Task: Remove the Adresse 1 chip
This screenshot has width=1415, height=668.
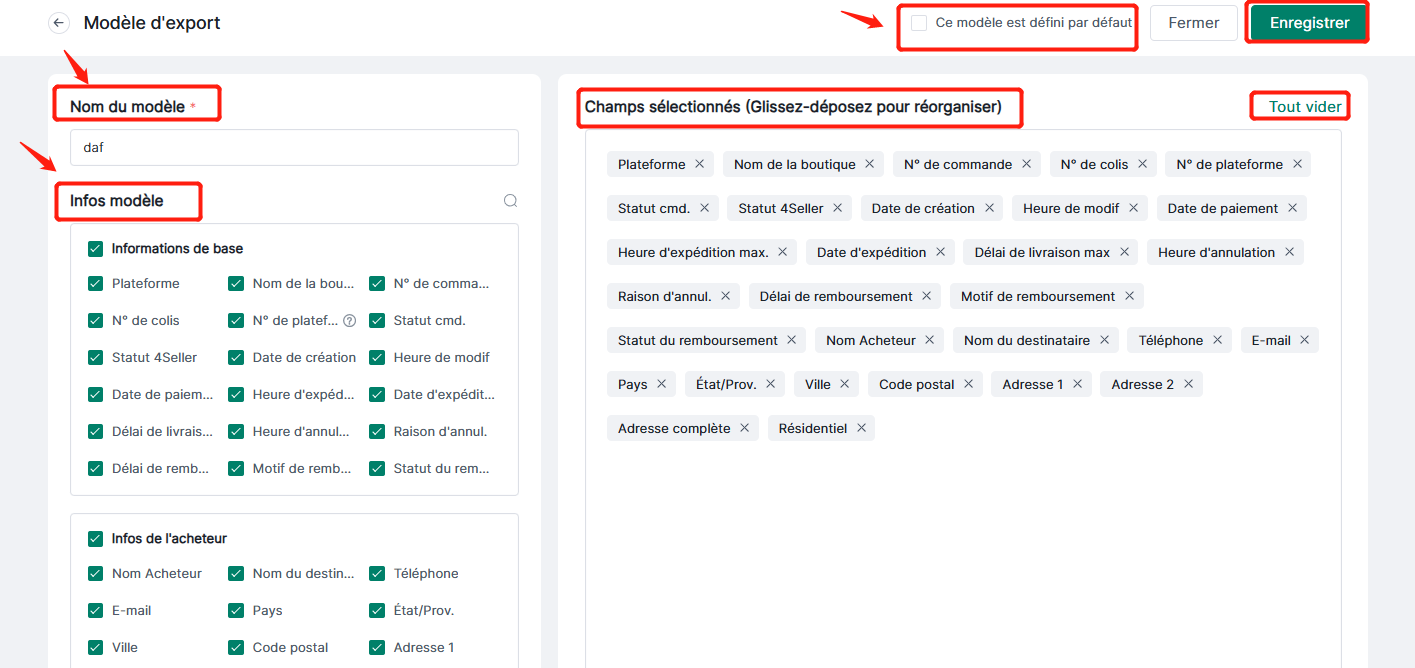Action: click(x=1077, y=384)
